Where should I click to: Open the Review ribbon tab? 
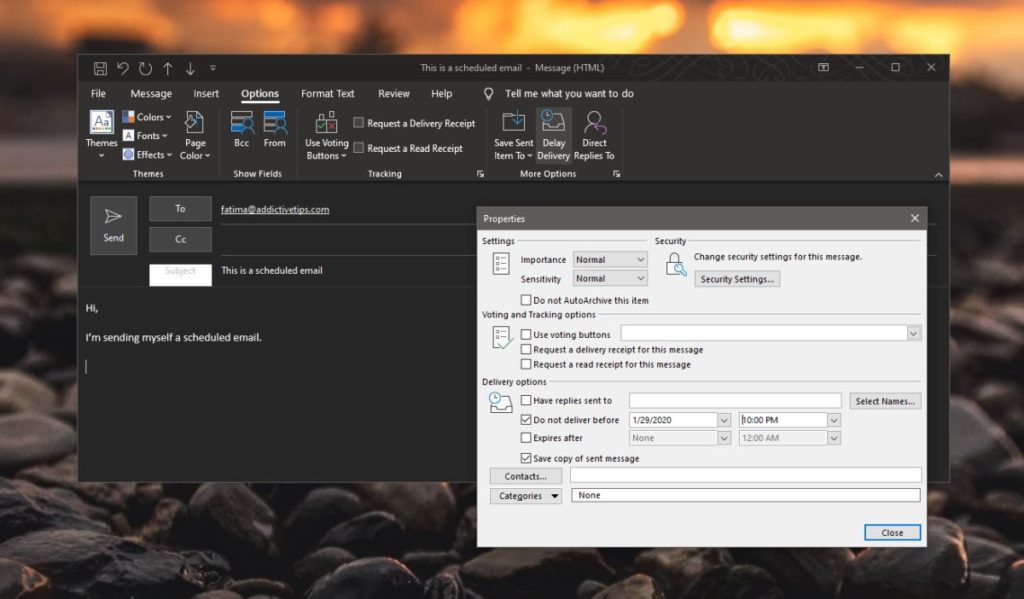tap(393, 93)
